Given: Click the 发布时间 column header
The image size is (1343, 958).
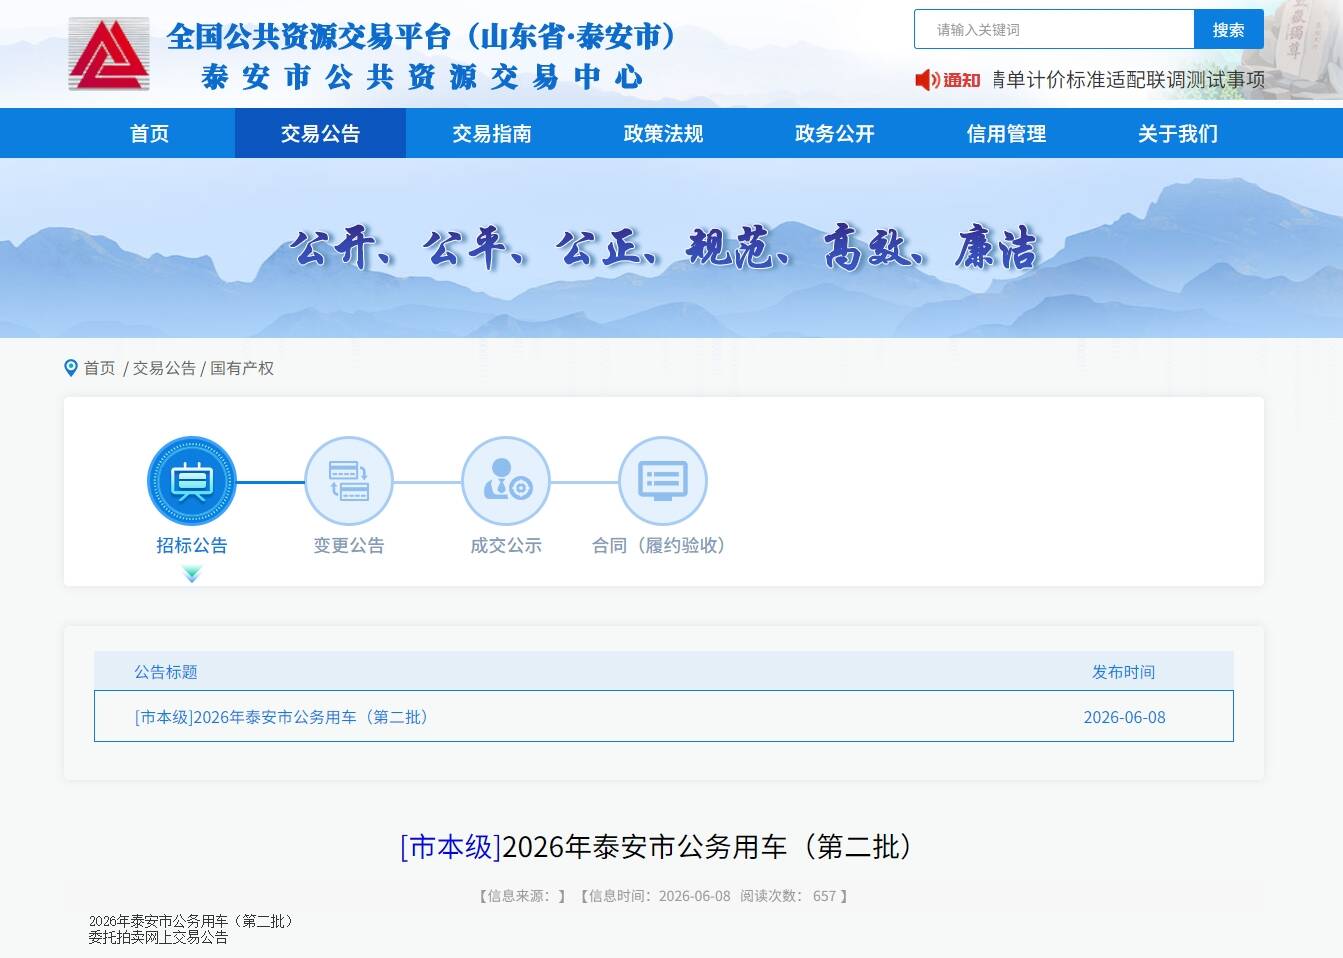Looking at the screenshot, I should click(x=1124, y=672).
